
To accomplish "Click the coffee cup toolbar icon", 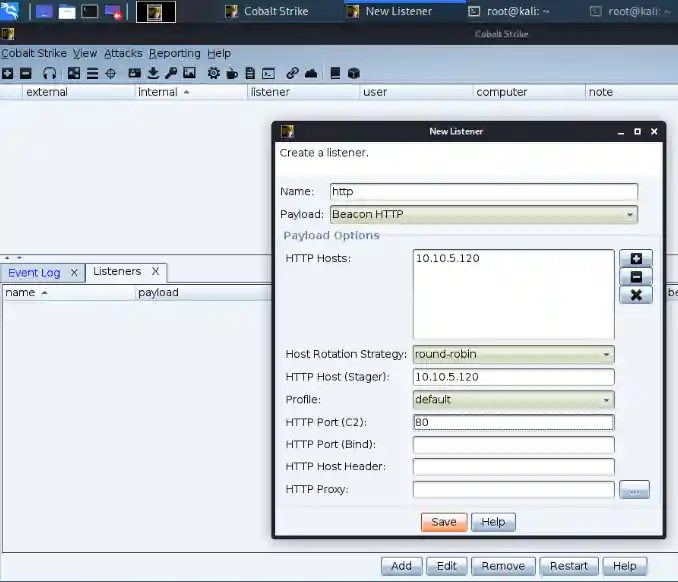I will tap(232, 73).
